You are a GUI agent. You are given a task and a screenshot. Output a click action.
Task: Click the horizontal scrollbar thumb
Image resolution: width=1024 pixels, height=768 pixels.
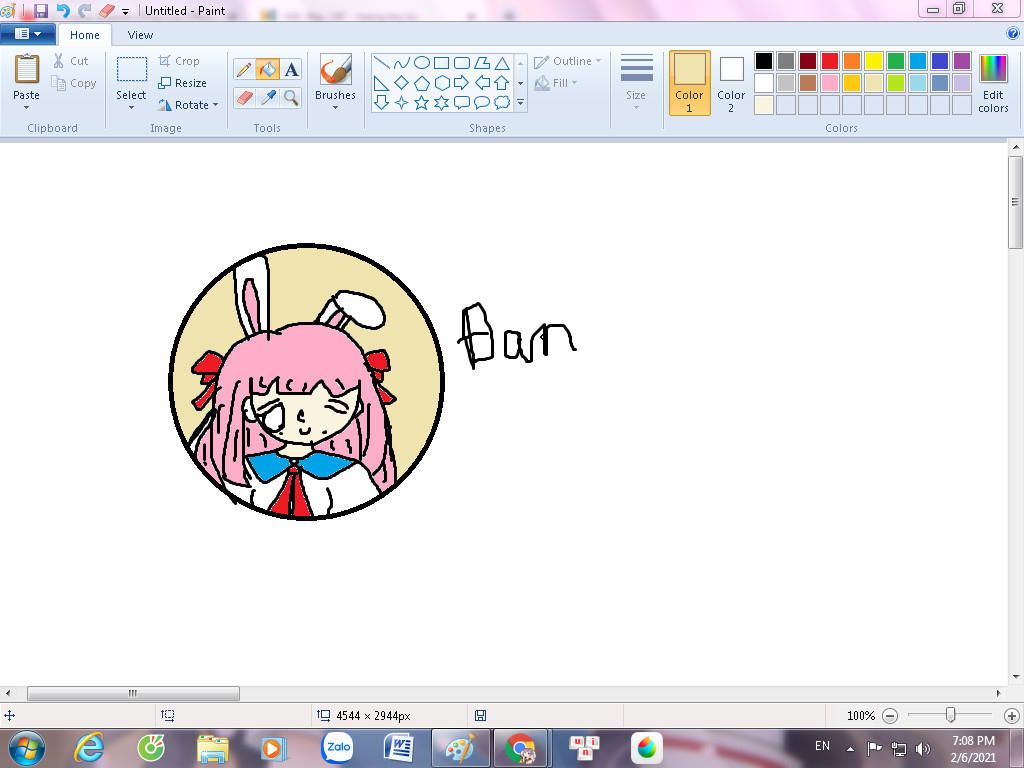pyautogui.click(x=133, y=694)
